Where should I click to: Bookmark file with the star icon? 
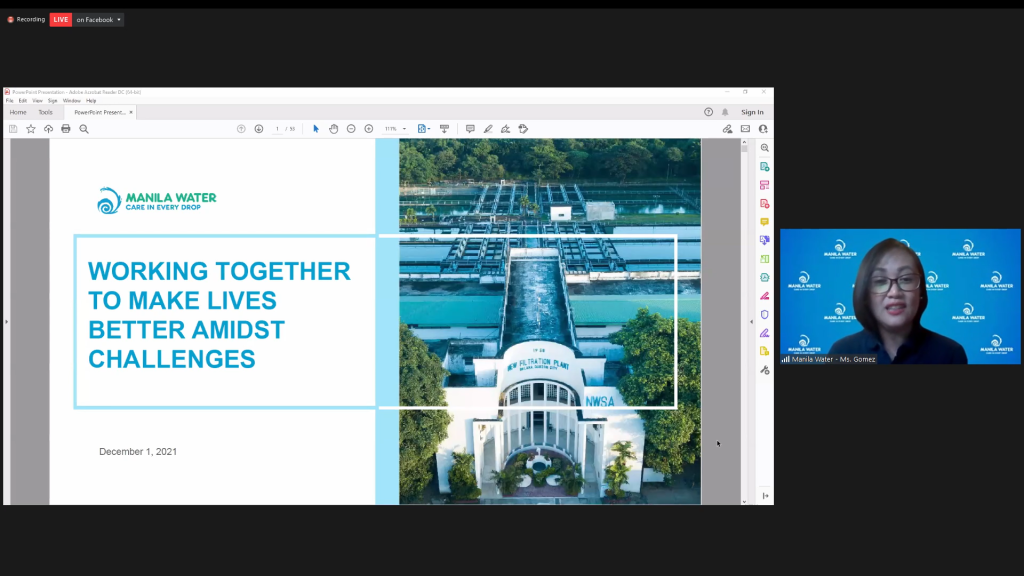click(x=31, y=129)
